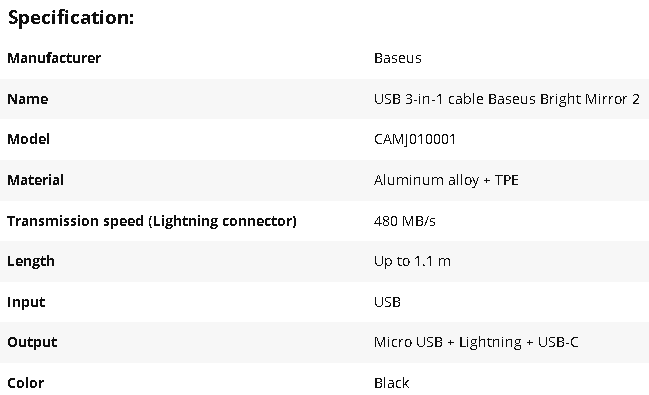This screenshot has height=395, width=649.
Task: Click the Name row label
Action: pos(28,99)
